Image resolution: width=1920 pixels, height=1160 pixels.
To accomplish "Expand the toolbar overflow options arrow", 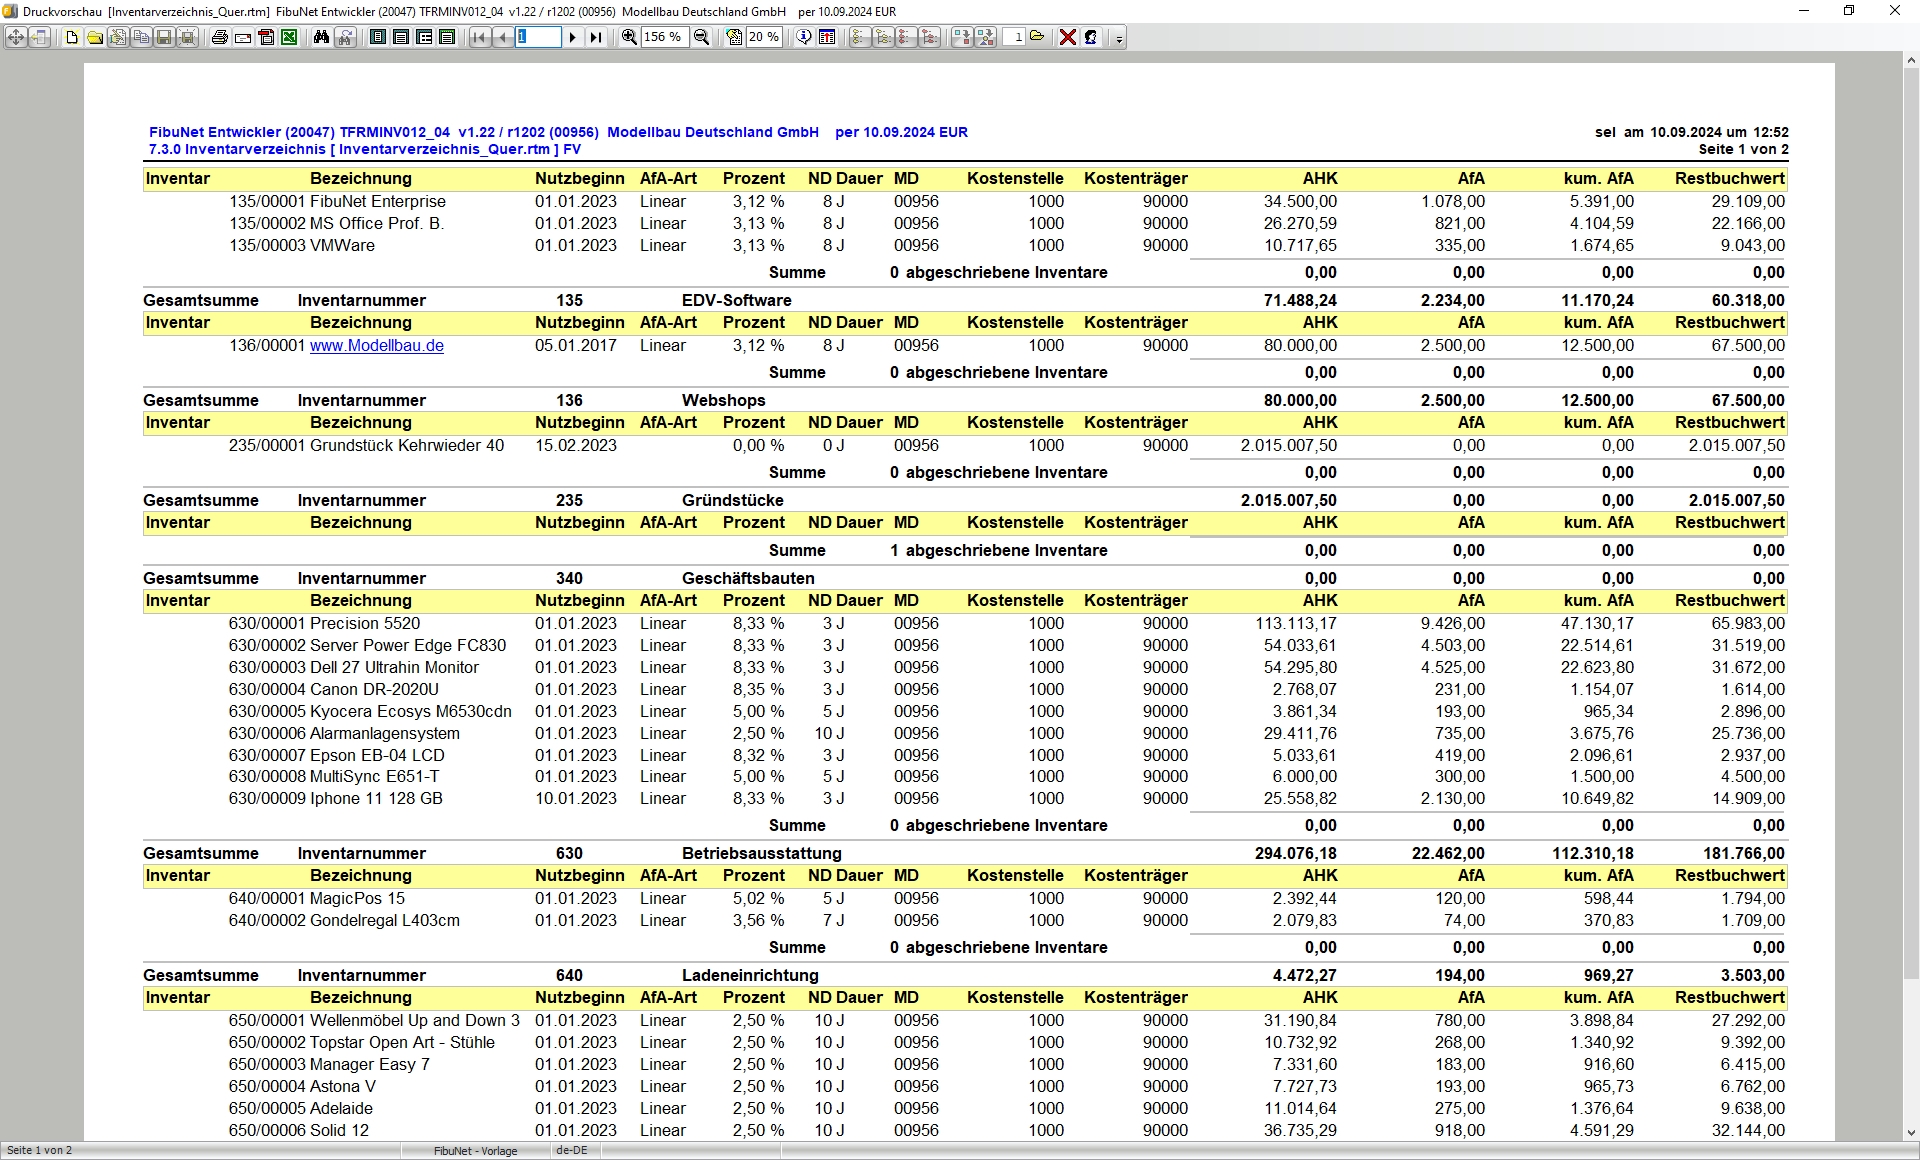I will [x=1119, y=39].
